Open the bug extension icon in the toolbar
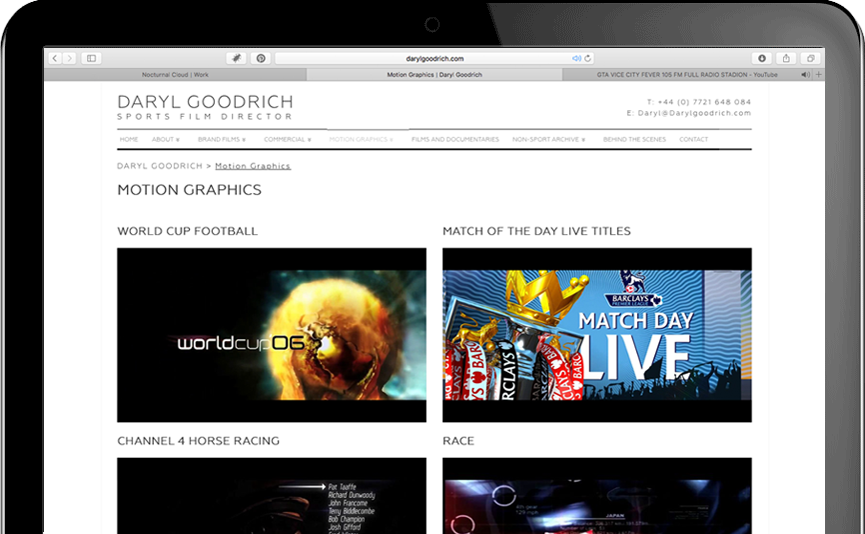Image resolution: width=865 pixels, height=534 pixels. 237,58
